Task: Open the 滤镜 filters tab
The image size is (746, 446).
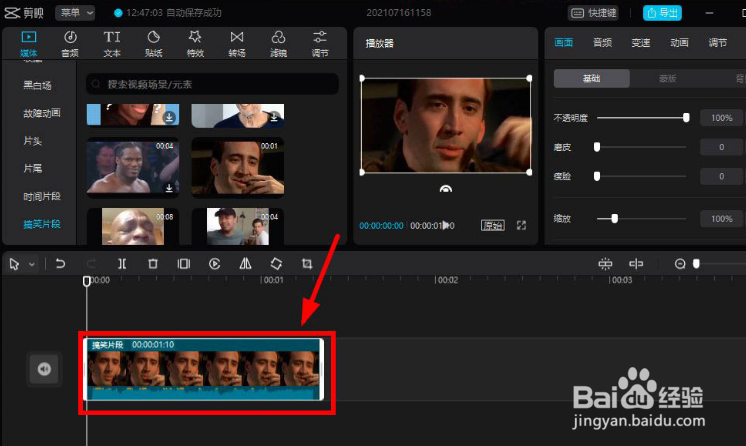Action: (x=278, y=43)
